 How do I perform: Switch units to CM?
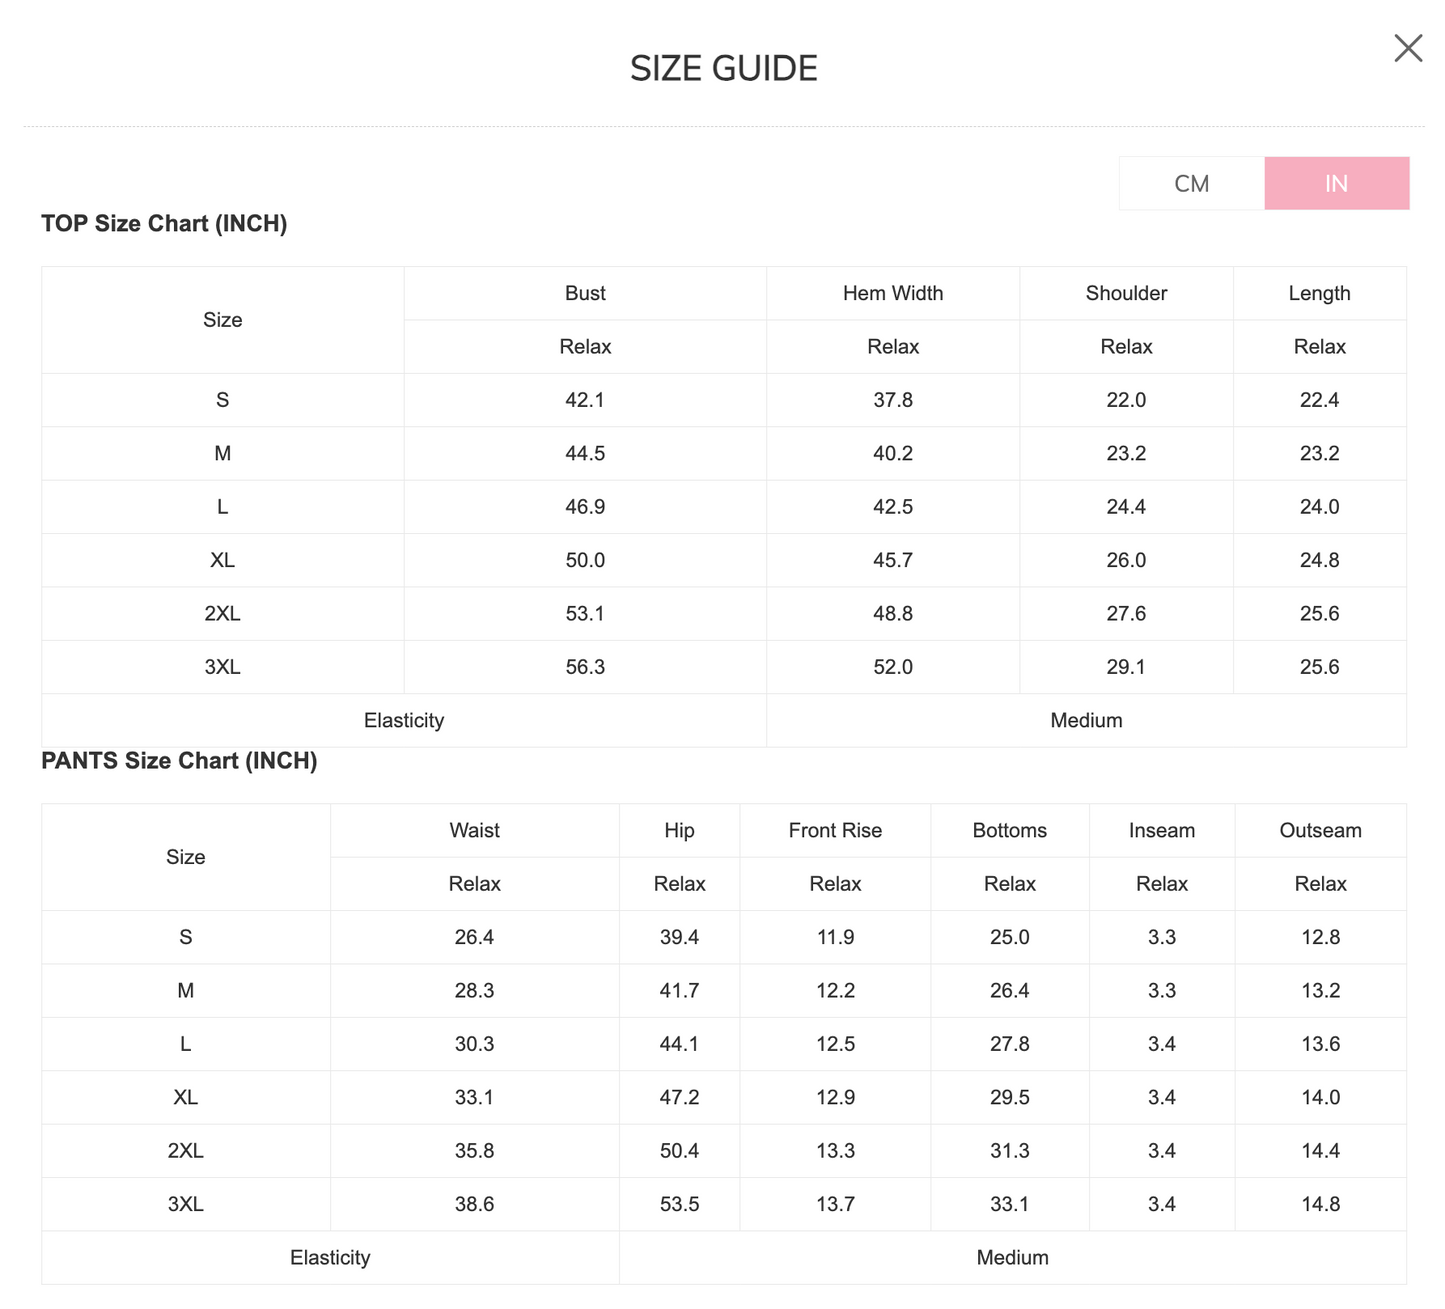tap(1191, 183)
